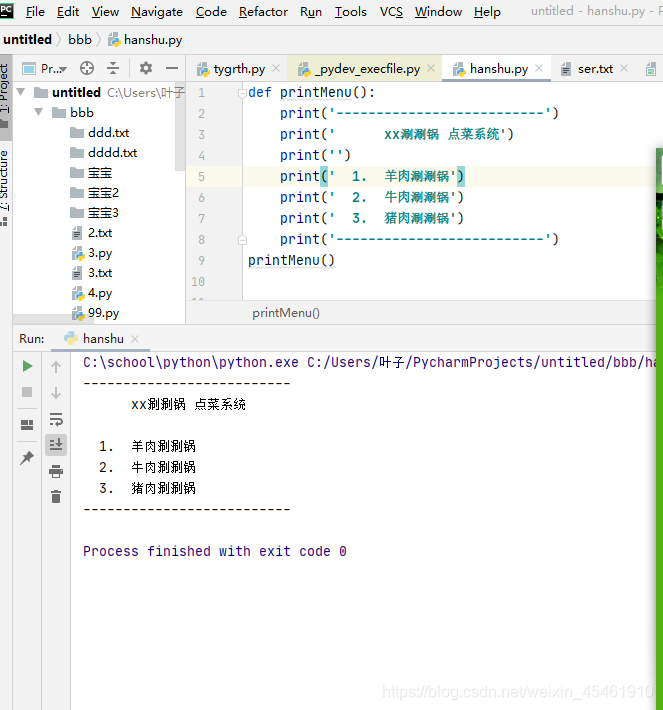The height and width of the screenshot is (710, 663).
Task: Close the _pydev_execfile.py editor tab
Action: click(431, 68)
